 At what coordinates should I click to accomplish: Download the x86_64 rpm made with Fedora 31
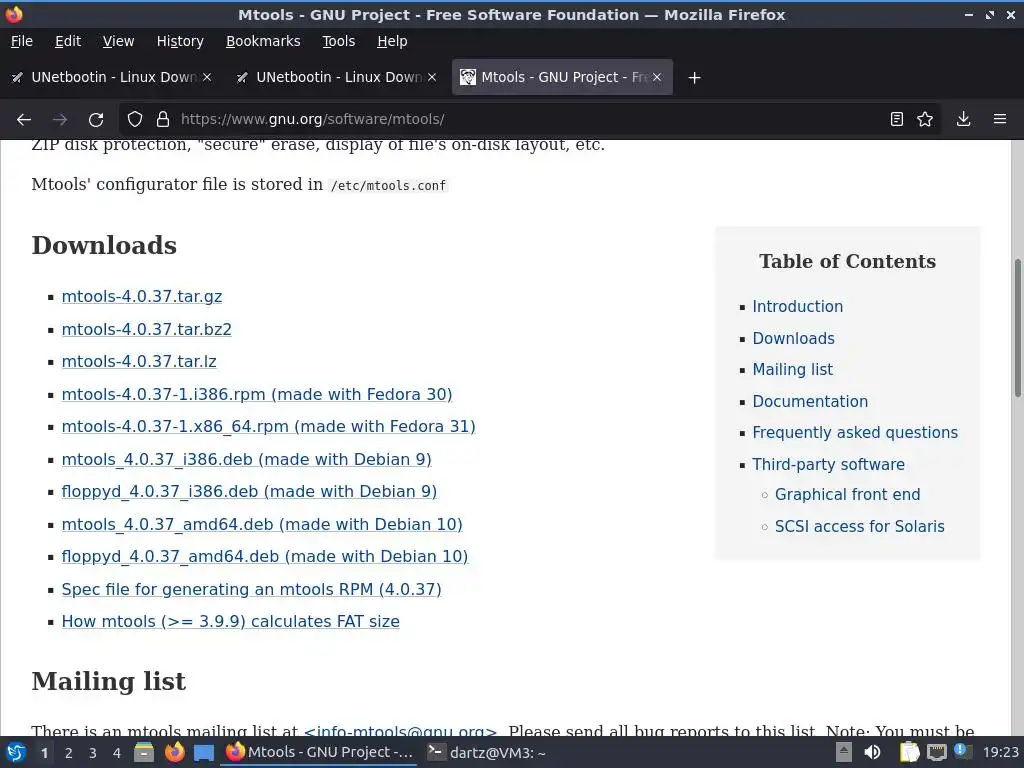click(x=268, y=426)
